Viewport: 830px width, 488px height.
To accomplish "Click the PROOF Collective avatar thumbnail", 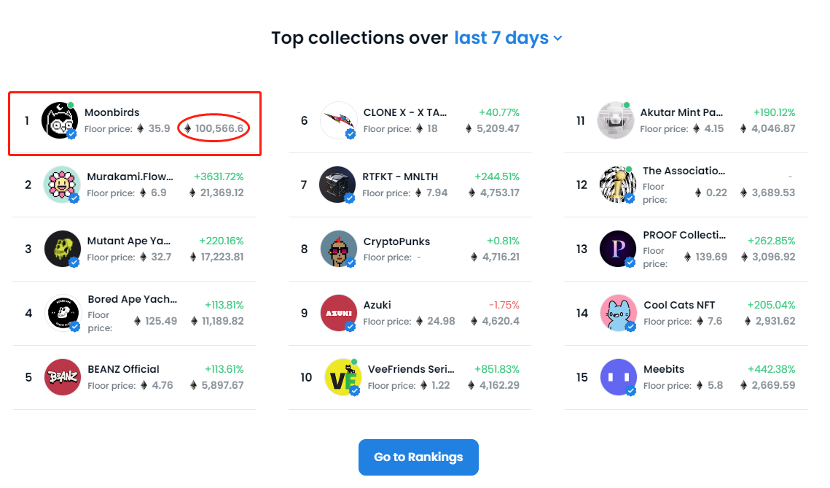I will click(617, 249).
